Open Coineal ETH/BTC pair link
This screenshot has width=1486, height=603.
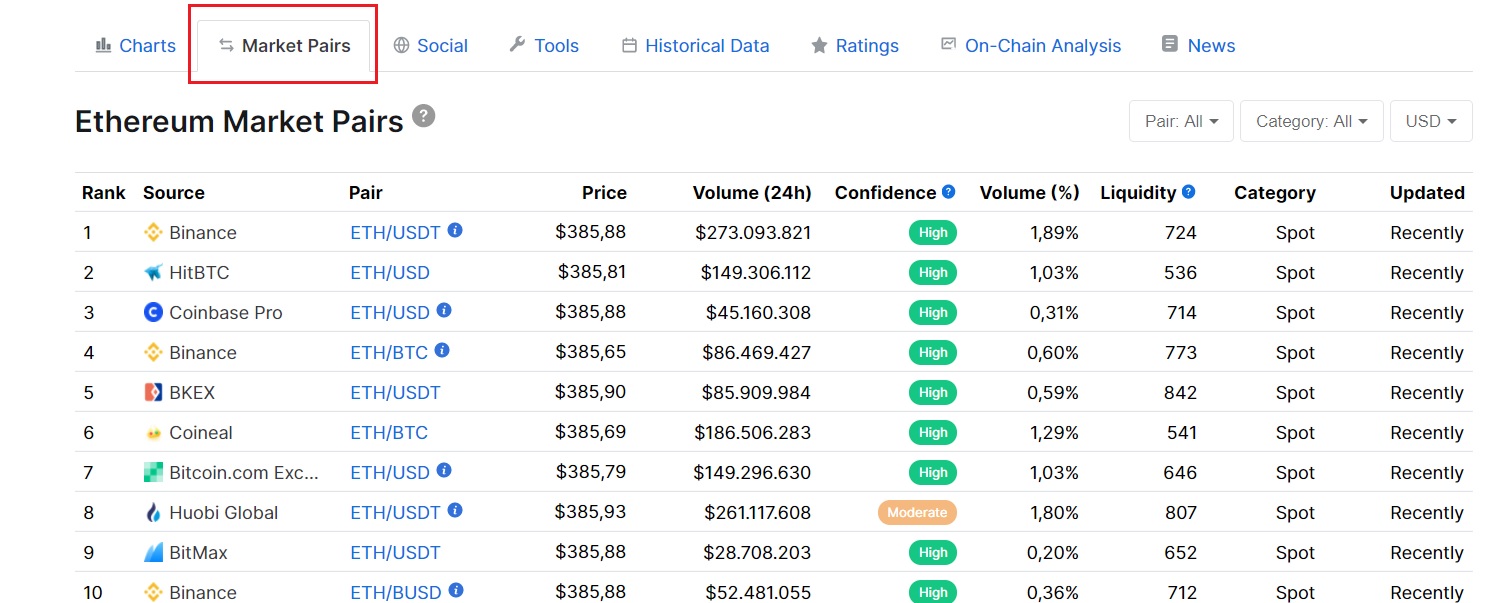point(389,433)
